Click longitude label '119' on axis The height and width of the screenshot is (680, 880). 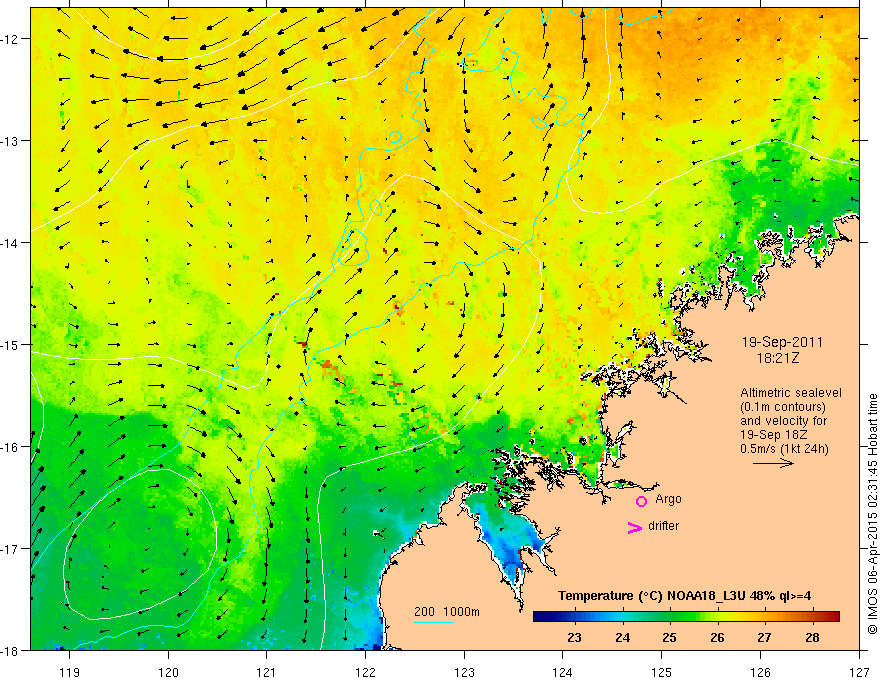(70, 672)
